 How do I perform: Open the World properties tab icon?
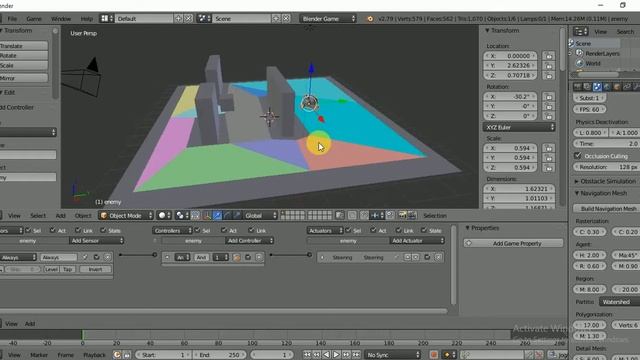(607, 87)
